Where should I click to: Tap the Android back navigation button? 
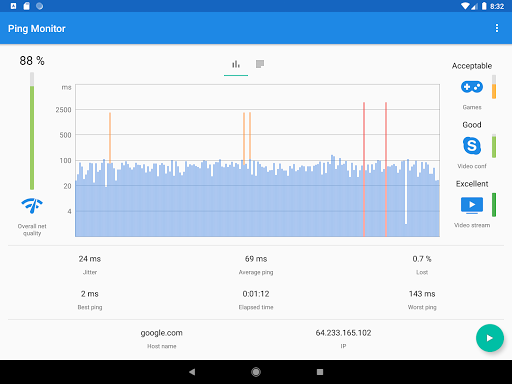[192, 372]
